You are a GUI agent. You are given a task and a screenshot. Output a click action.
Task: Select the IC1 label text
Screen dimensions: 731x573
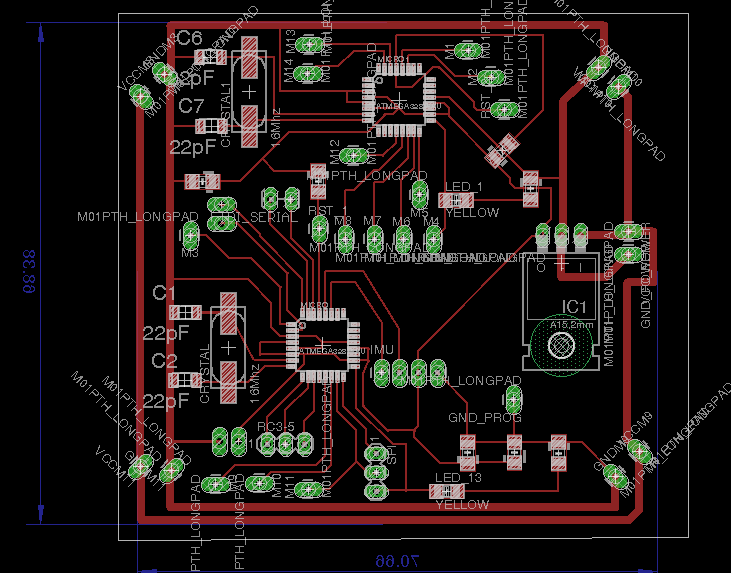[573, 307]
